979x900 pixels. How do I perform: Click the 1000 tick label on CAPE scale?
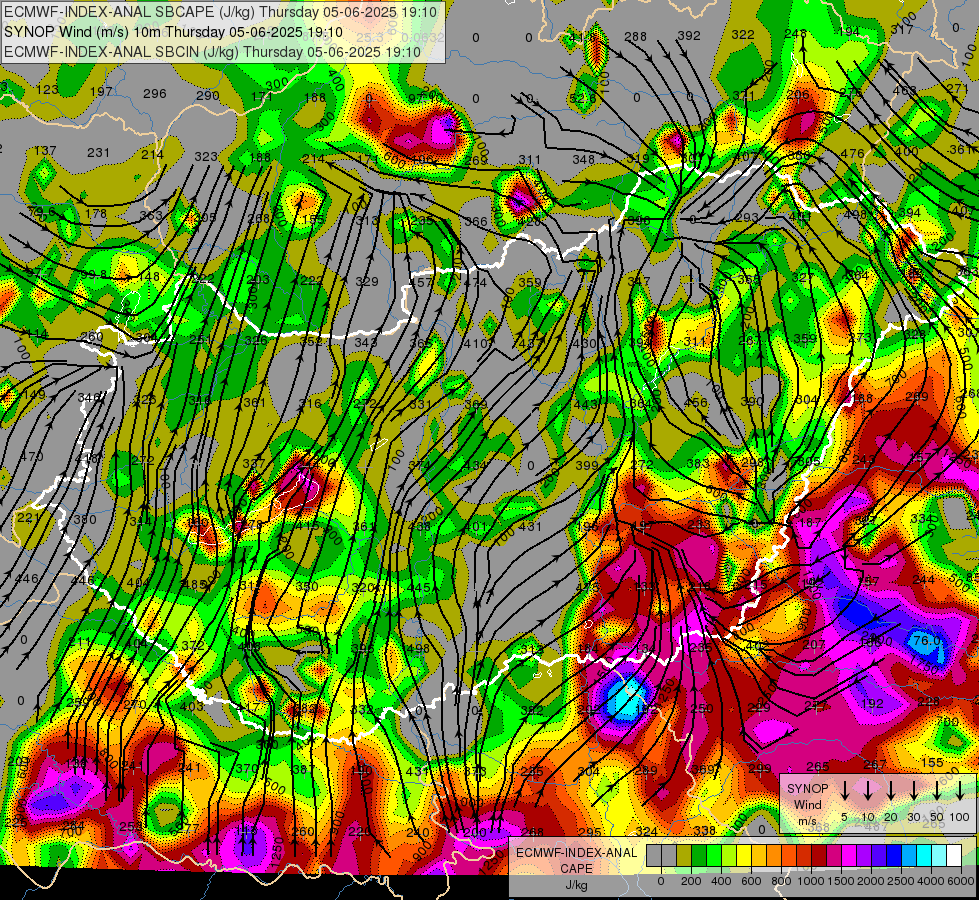tap(811, 881)
